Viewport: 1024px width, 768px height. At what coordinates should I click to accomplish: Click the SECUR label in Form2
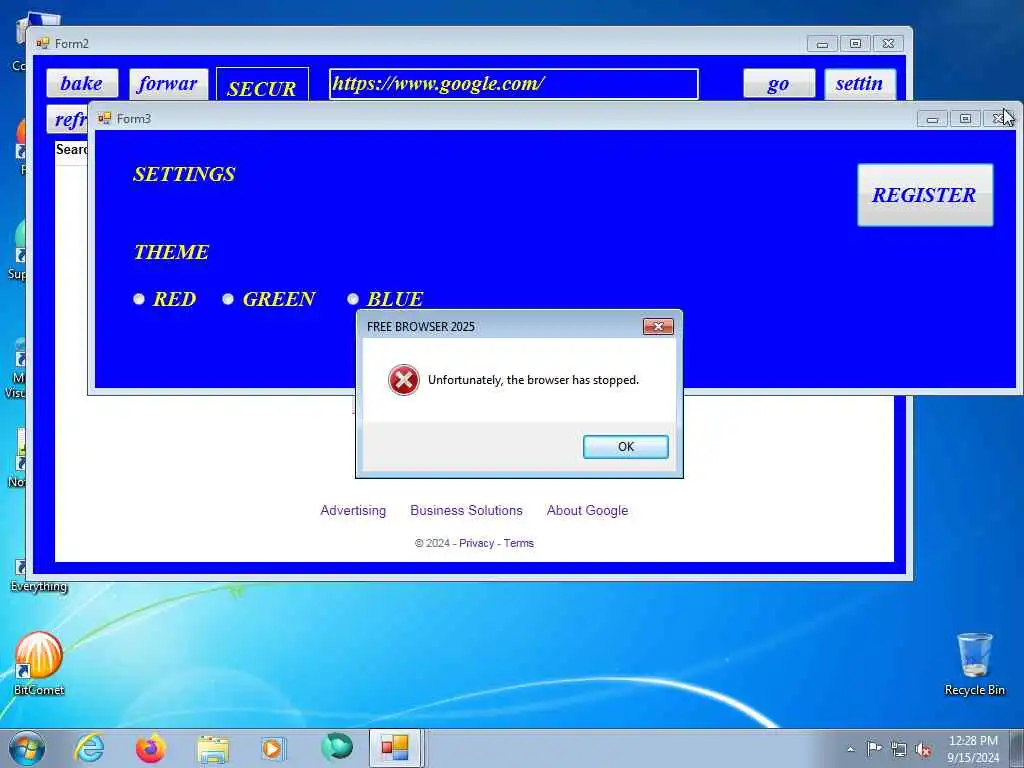[262, 84]
